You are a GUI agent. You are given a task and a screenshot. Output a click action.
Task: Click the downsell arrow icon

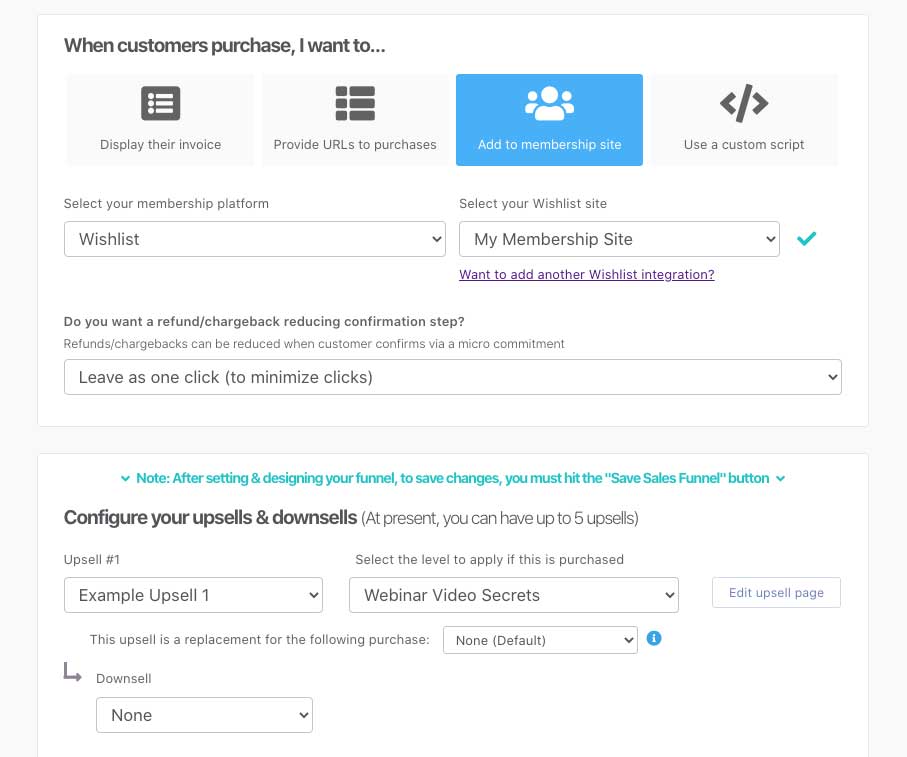pos(72,673)
